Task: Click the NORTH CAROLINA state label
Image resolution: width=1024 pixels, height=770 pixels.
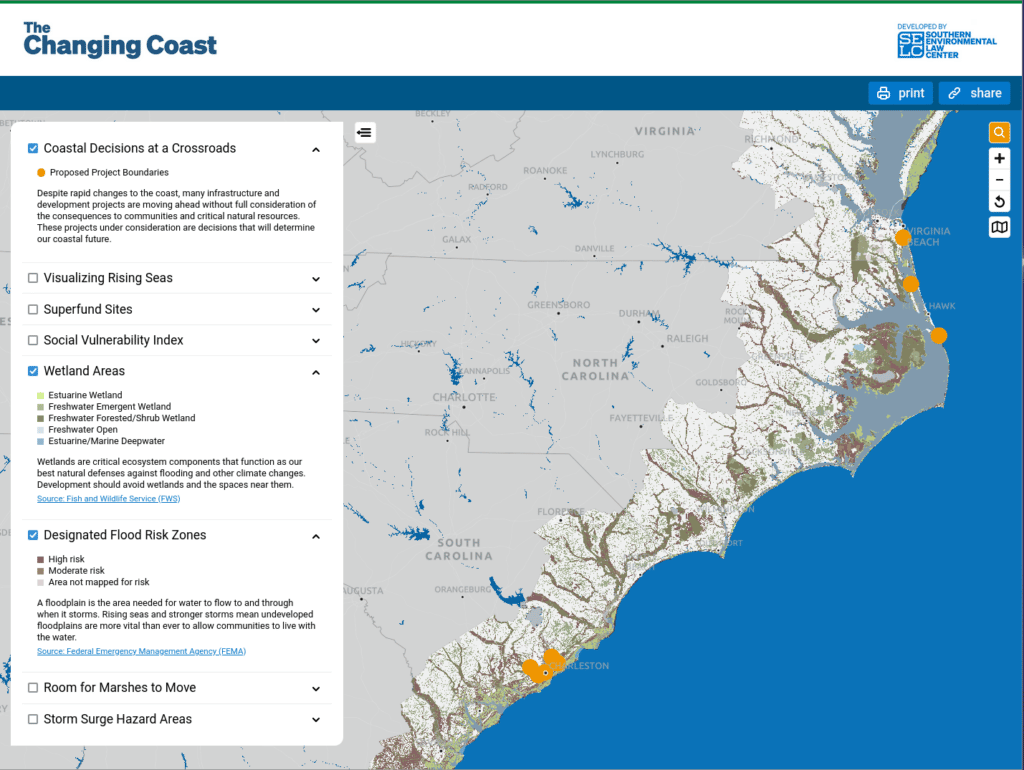Action: pyautogui.click(x=595, y=370)
